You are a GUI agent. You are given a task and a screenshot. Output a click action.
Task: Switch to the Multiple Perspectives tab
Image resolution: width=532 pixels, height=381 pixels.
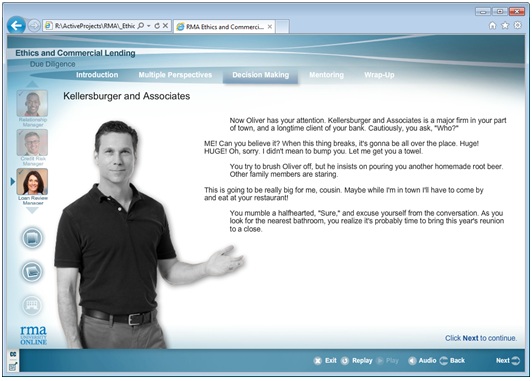pos(175,75)
